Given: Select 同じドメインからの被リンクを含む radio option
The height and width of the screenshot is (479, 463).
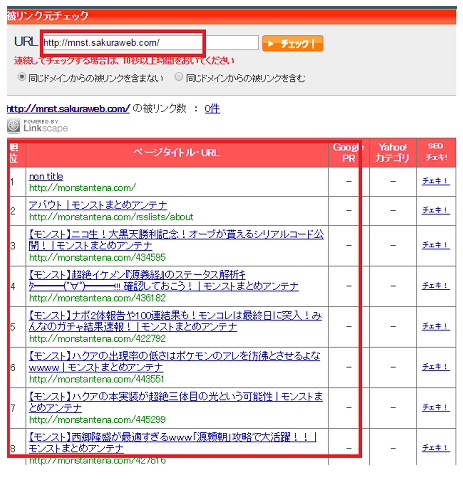Looking at the screenshot, I should (x=179, y=77).
